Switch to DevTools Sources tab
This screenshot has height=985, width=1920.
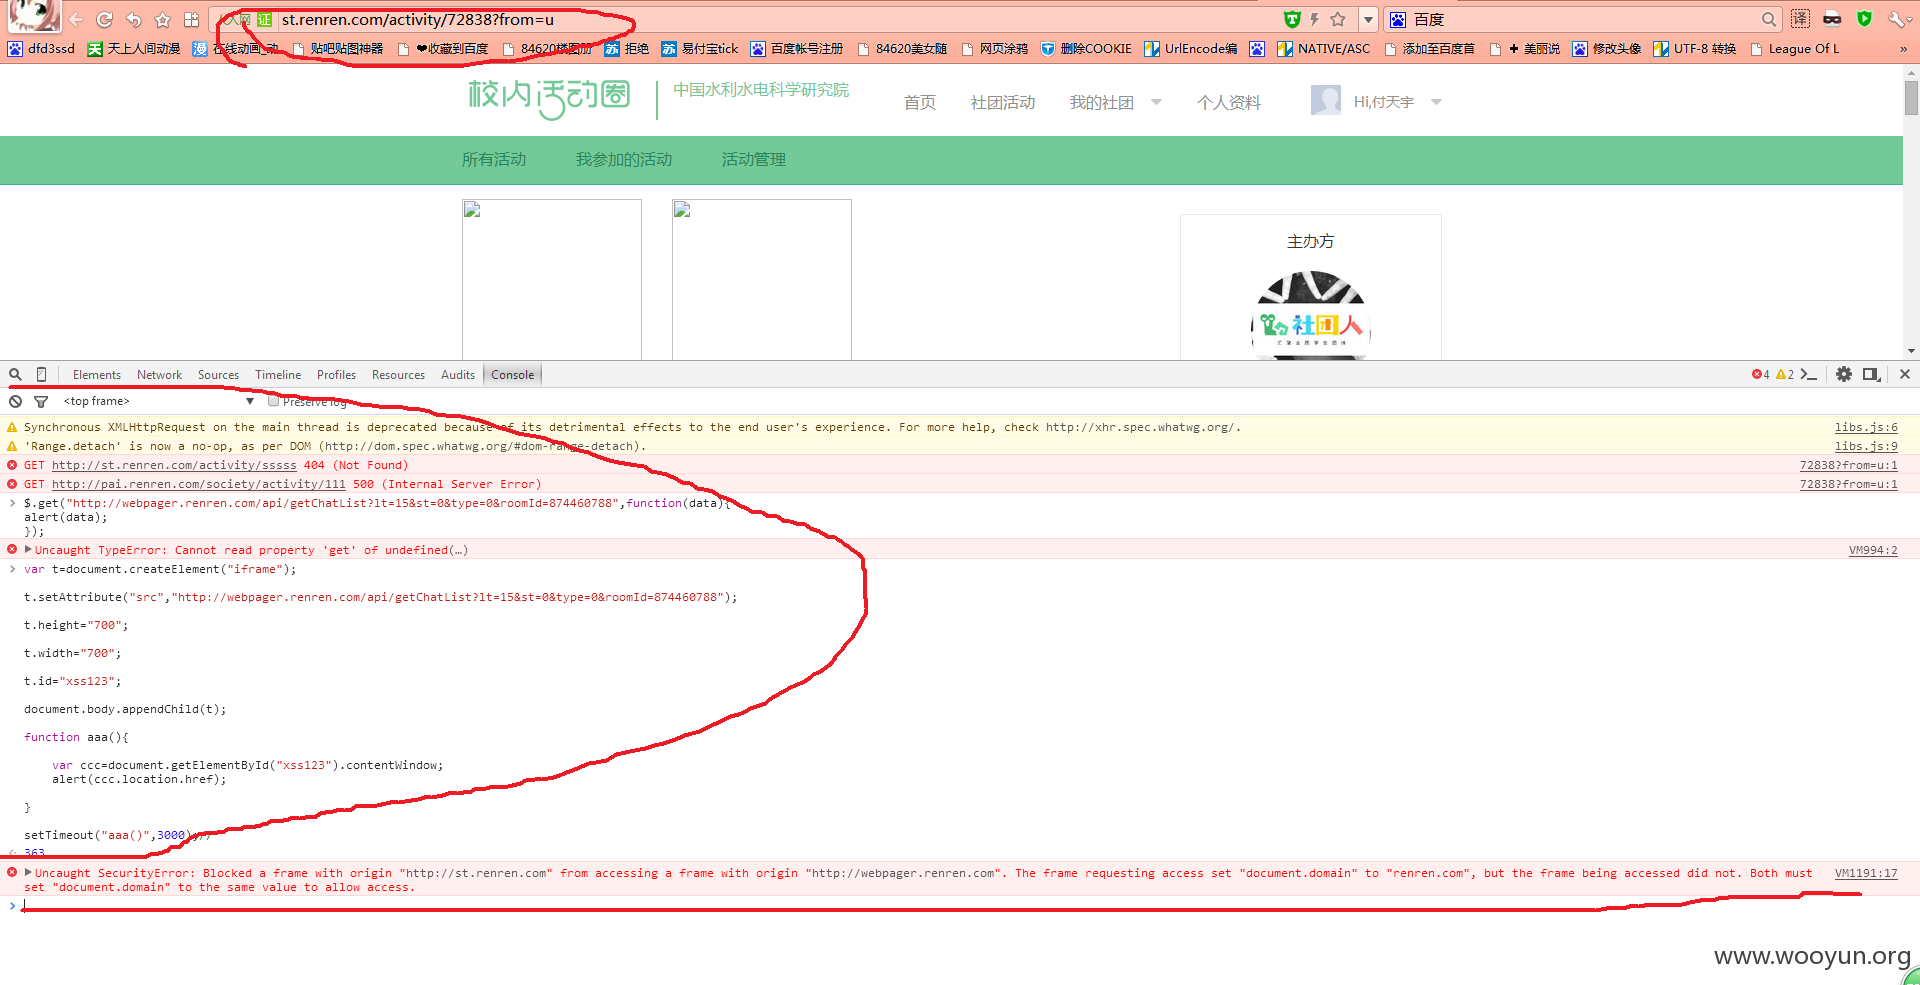pyautogui.click(x=218, y=375)
